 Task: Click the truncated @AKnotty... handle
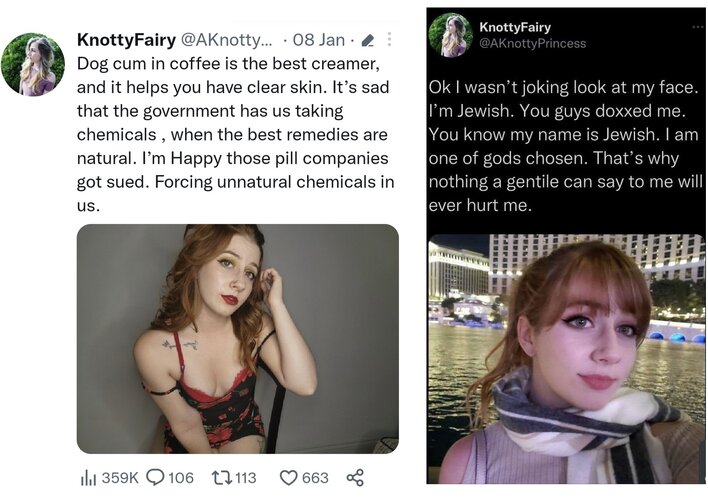point(227,40)
